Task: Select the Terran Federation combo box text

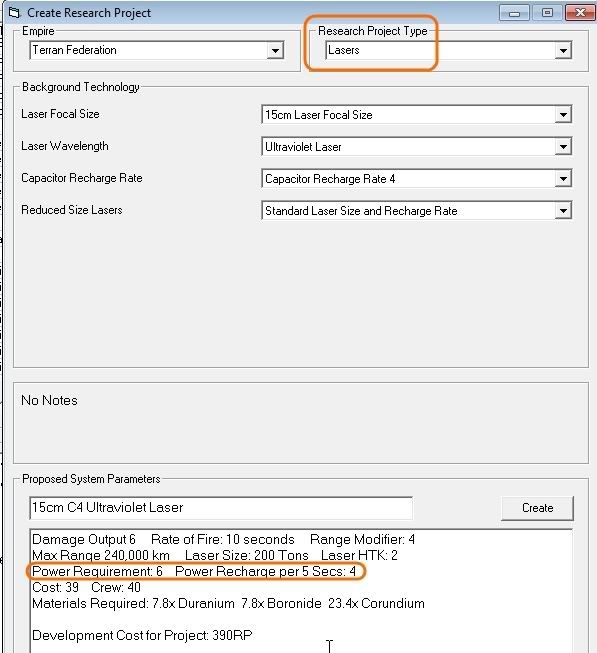Action: click(75, 50)
